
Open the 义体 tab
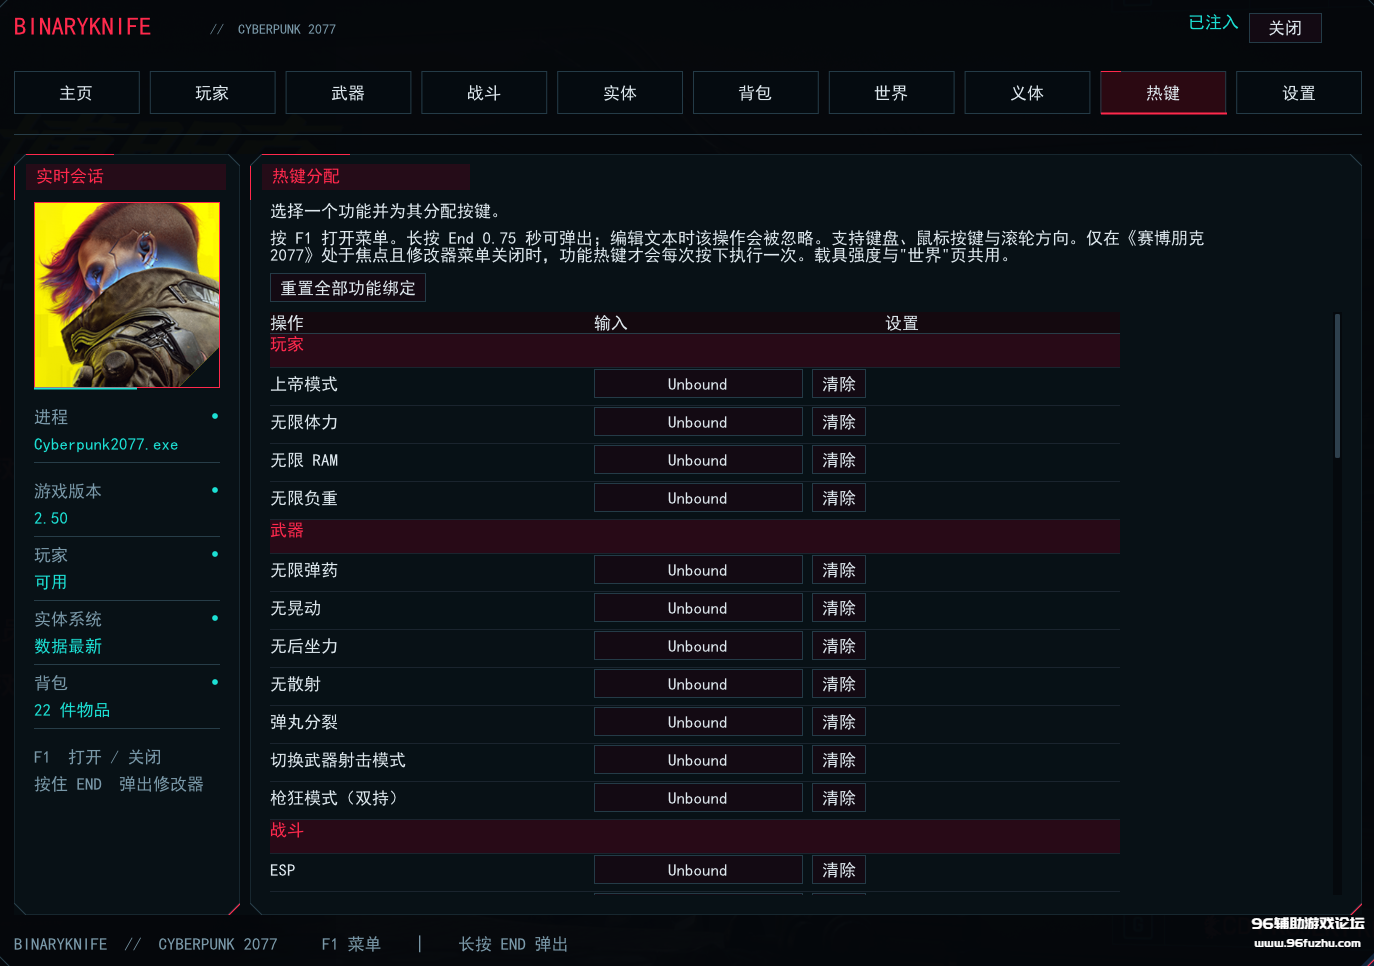tap(1027, 93)
